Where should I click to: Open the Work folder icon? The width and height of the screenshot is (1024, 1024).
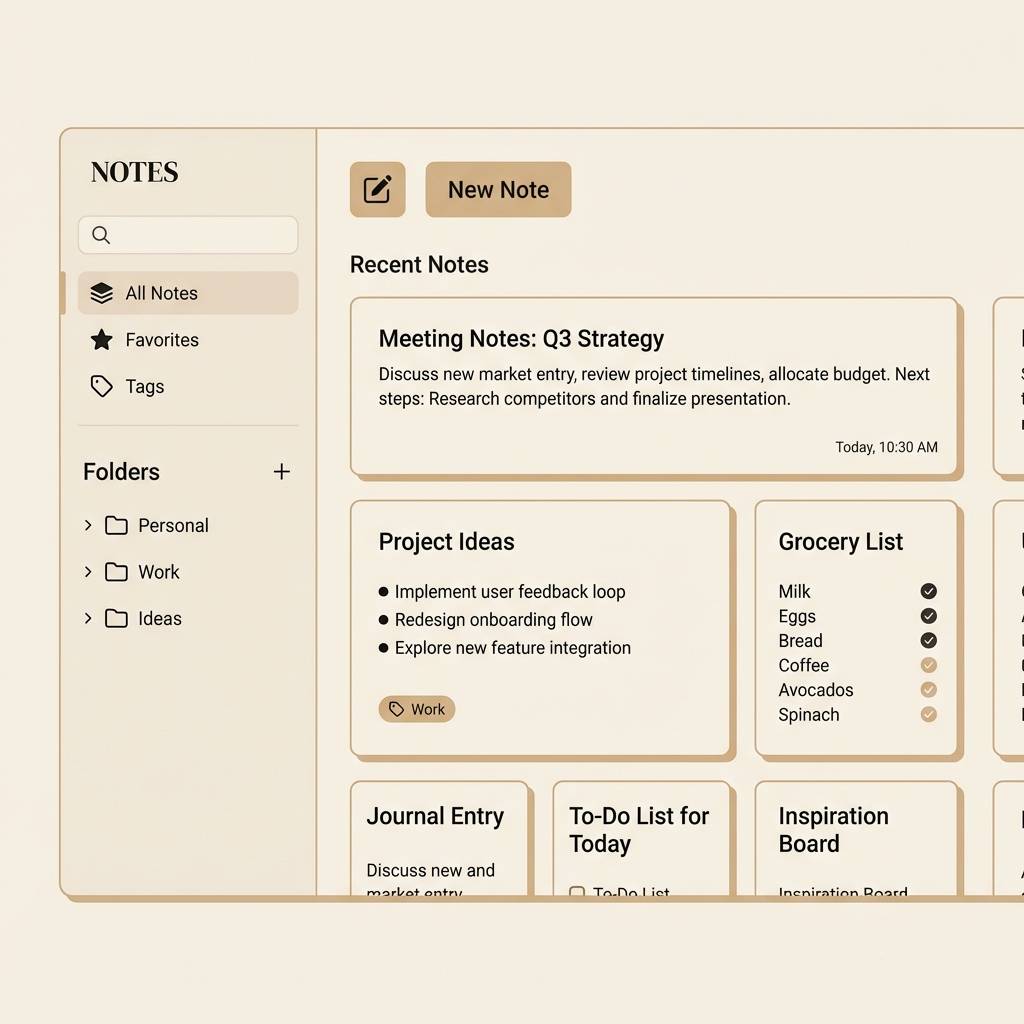point(116,571)
